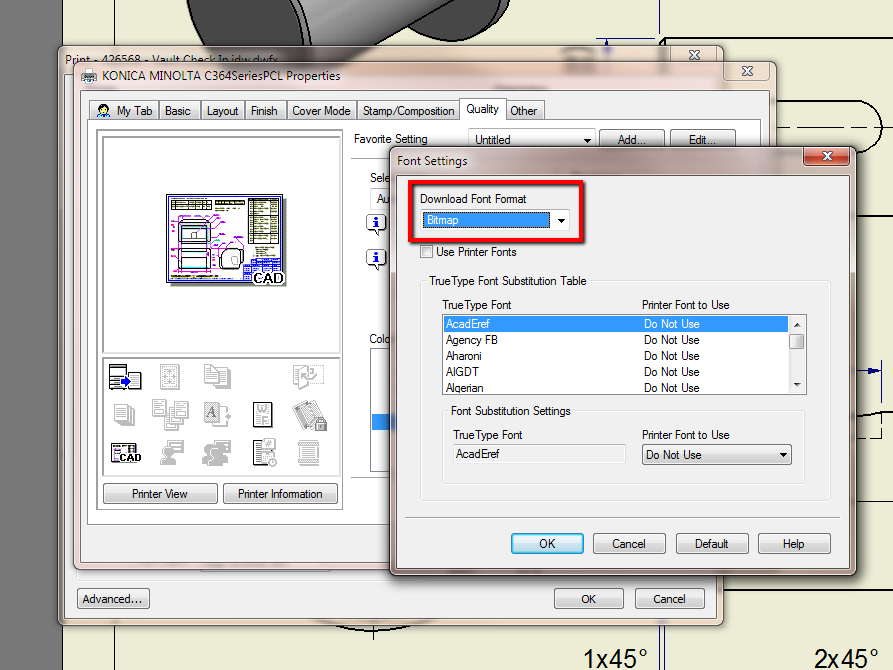
Task: Click the face icon on the My Tab tab
Action: (102, 110)
